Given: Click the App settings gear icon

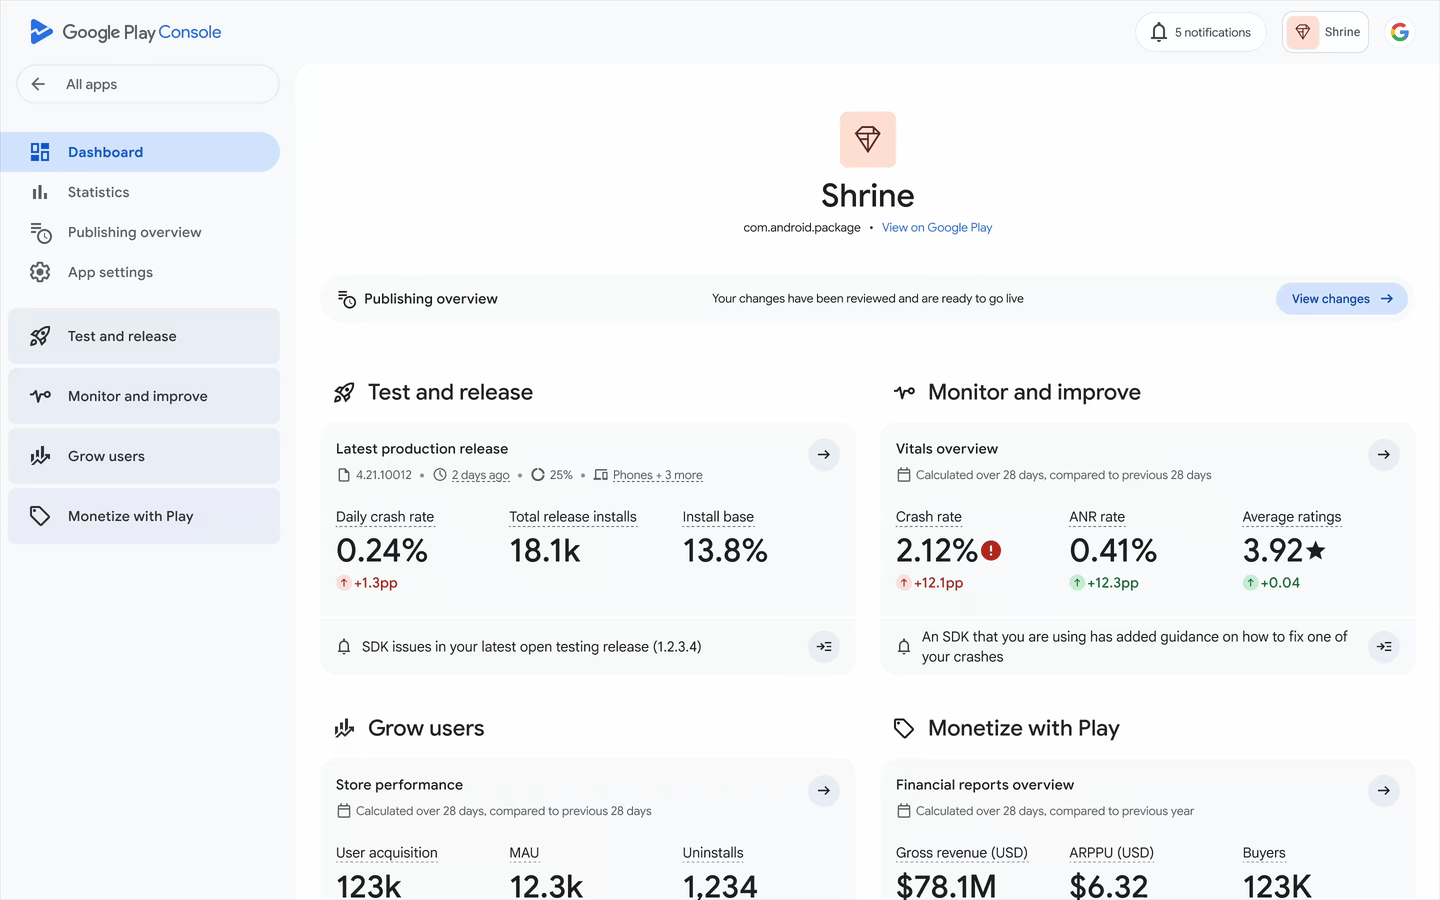Looking at the screenshot, I should point(39,271).
